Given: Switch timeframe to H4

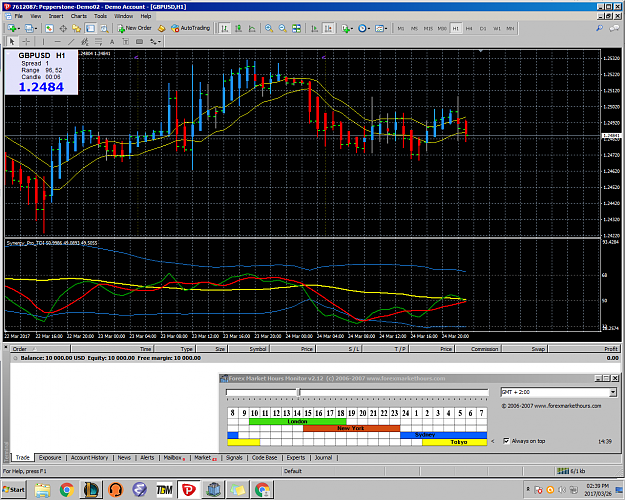Looking at the screenshot, I should (x=469, y=29).
